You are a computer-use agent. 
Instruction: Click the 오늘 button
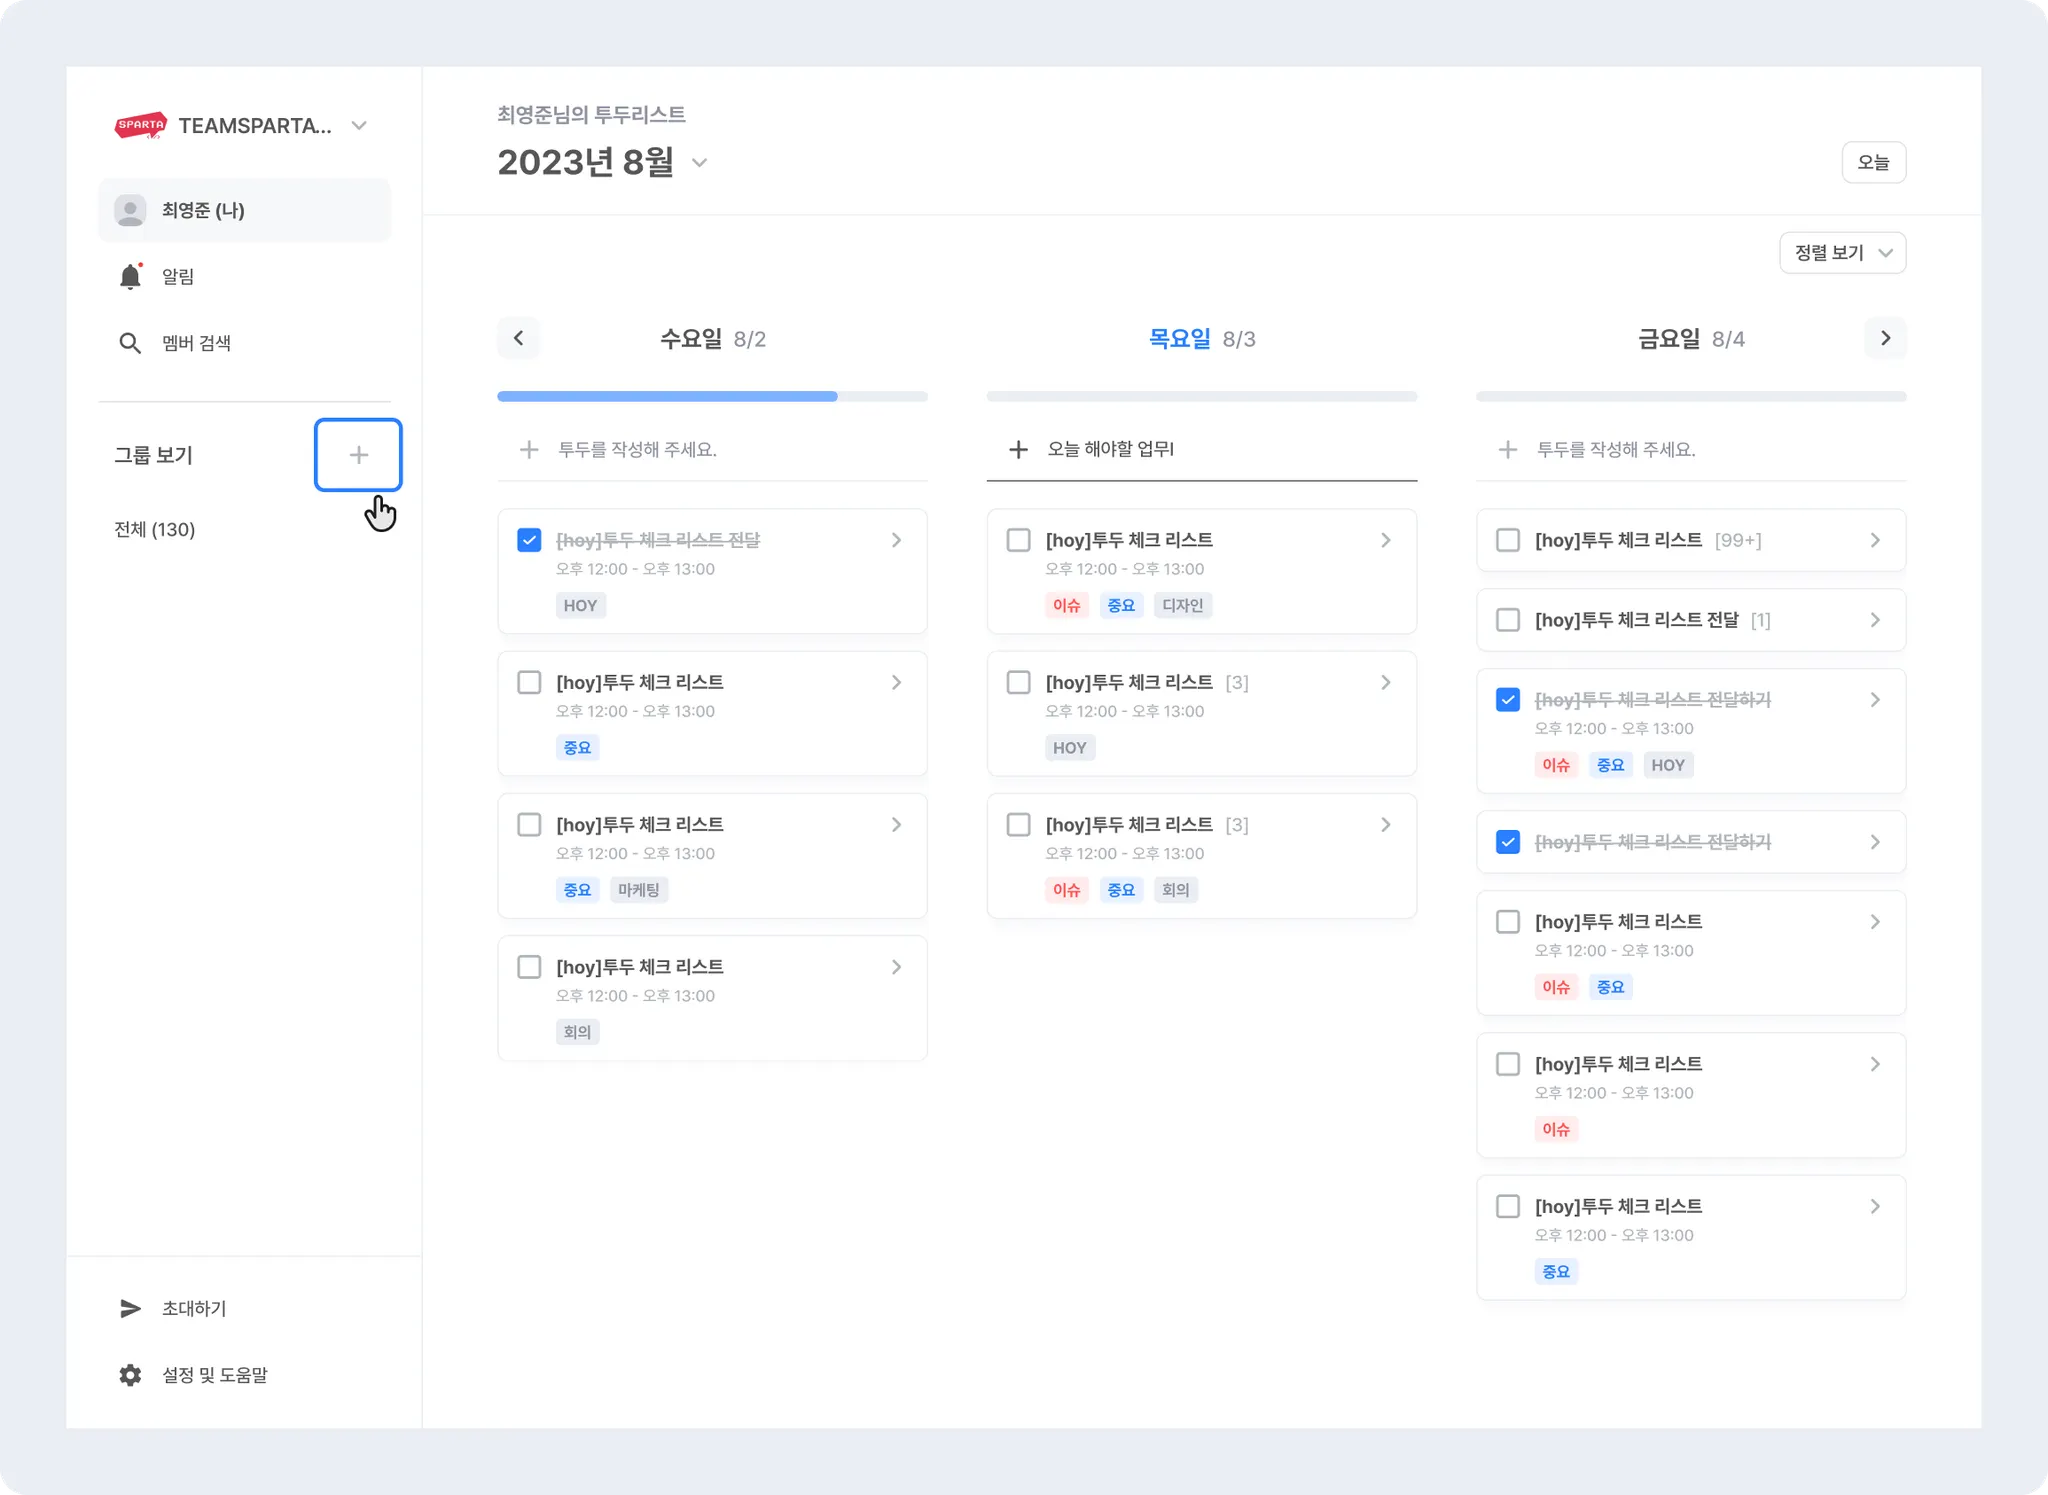[x=1873, y=162]
